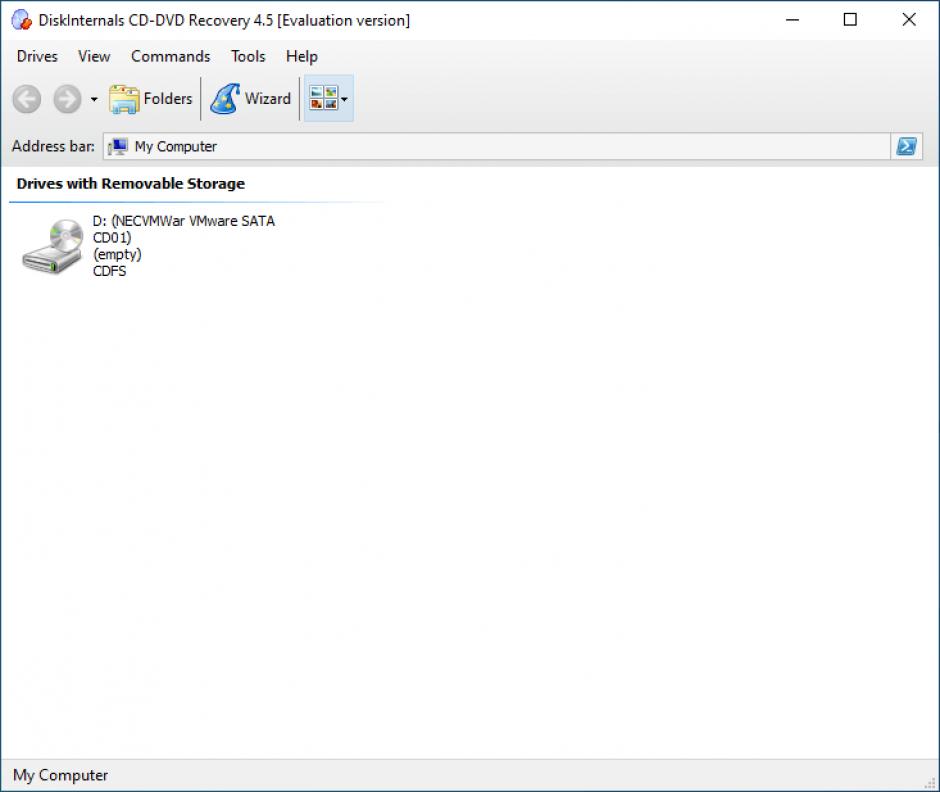Open the Drives menu
Viewport: 940px width, 792px height.
37,56
